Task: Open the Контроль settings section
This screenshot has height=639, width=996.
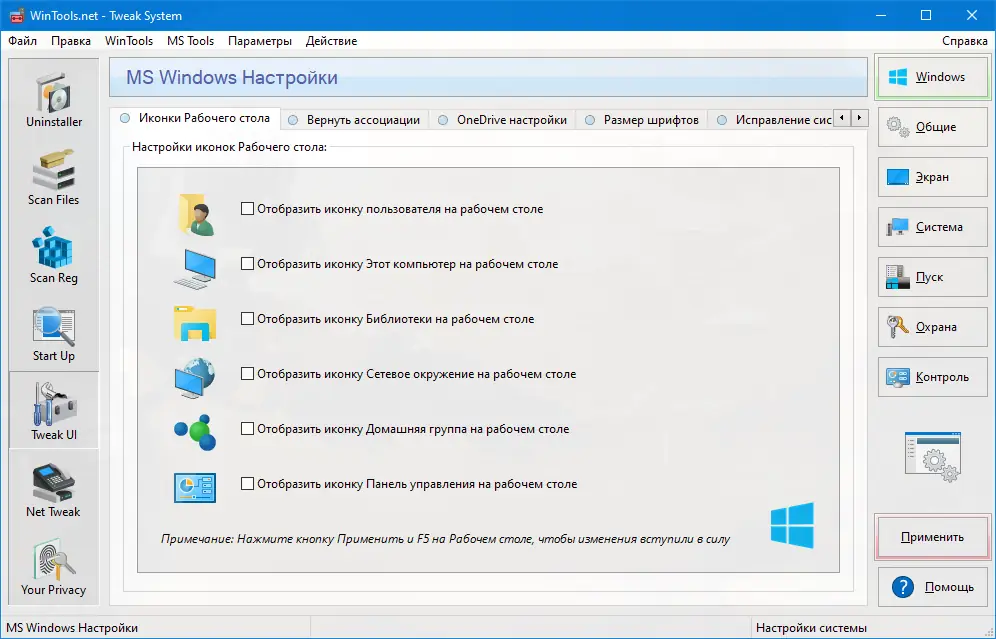Action: 932,377
